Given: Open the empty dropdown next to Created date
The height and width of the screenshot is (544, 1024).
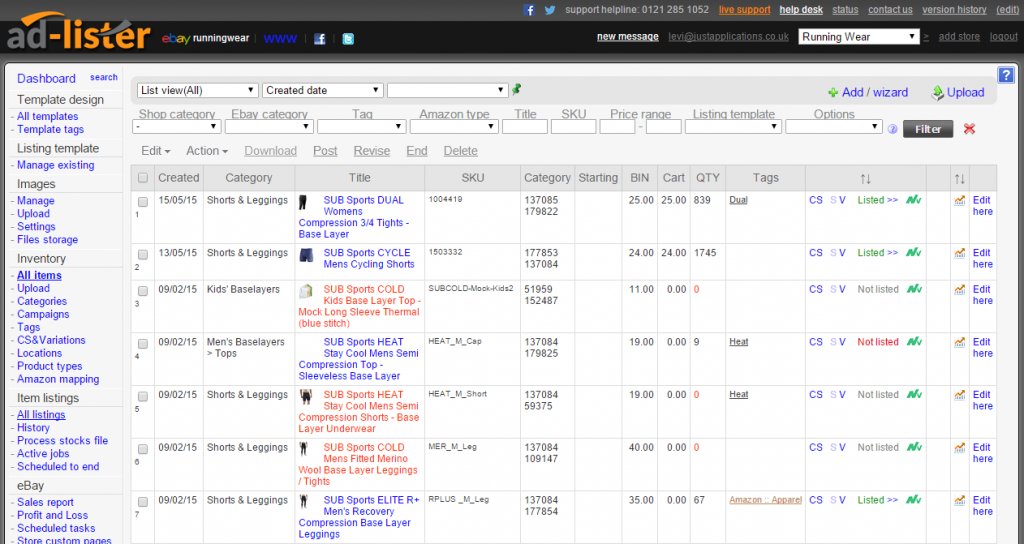Looking at the screenshot, I should pyautogui.click(x=447, y=90).
